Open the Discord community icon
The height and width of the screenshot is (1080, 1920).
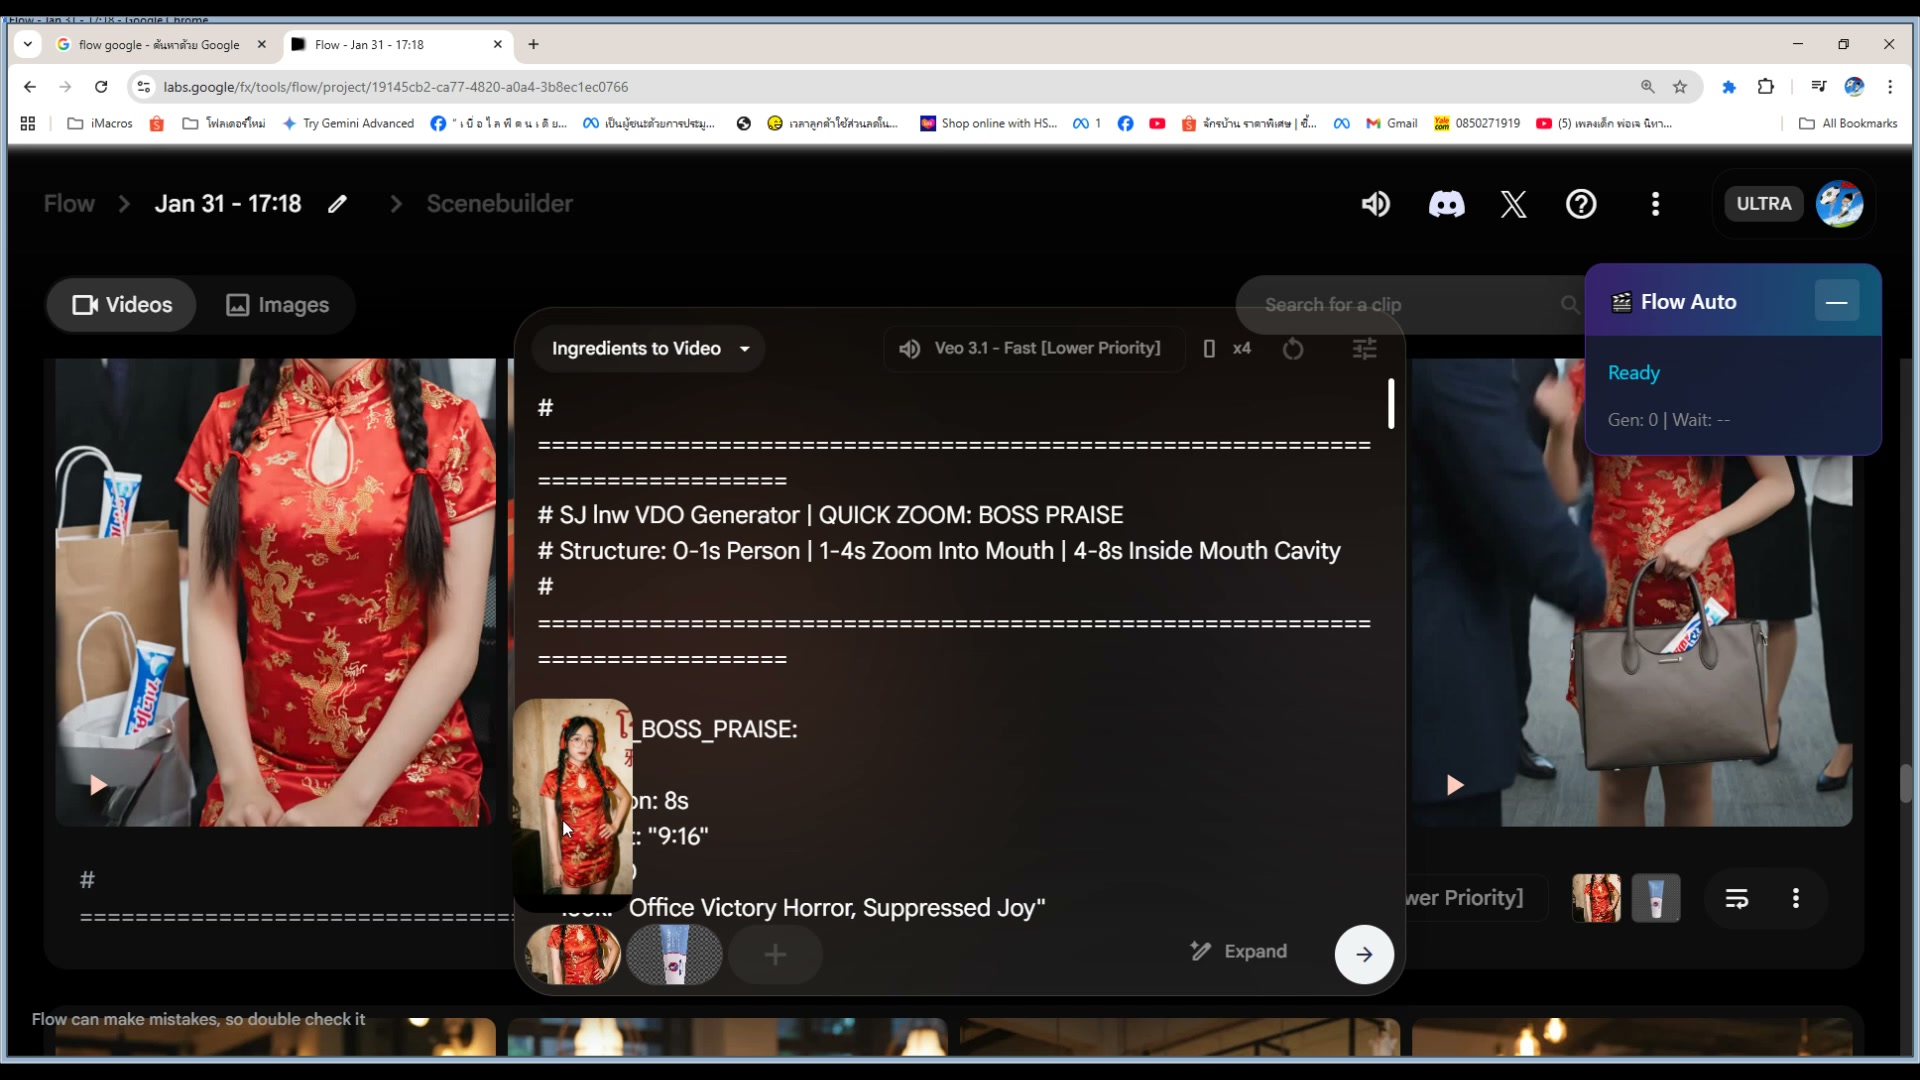click(x=1447, y=204)
